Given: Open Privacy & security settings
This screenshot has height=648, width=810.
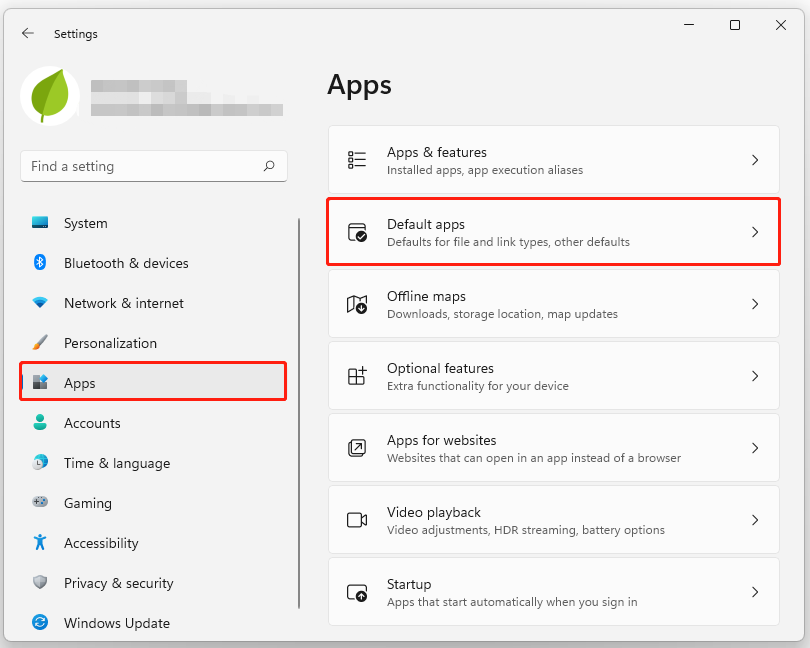Looking at the screenshot, I should (153, 583).
